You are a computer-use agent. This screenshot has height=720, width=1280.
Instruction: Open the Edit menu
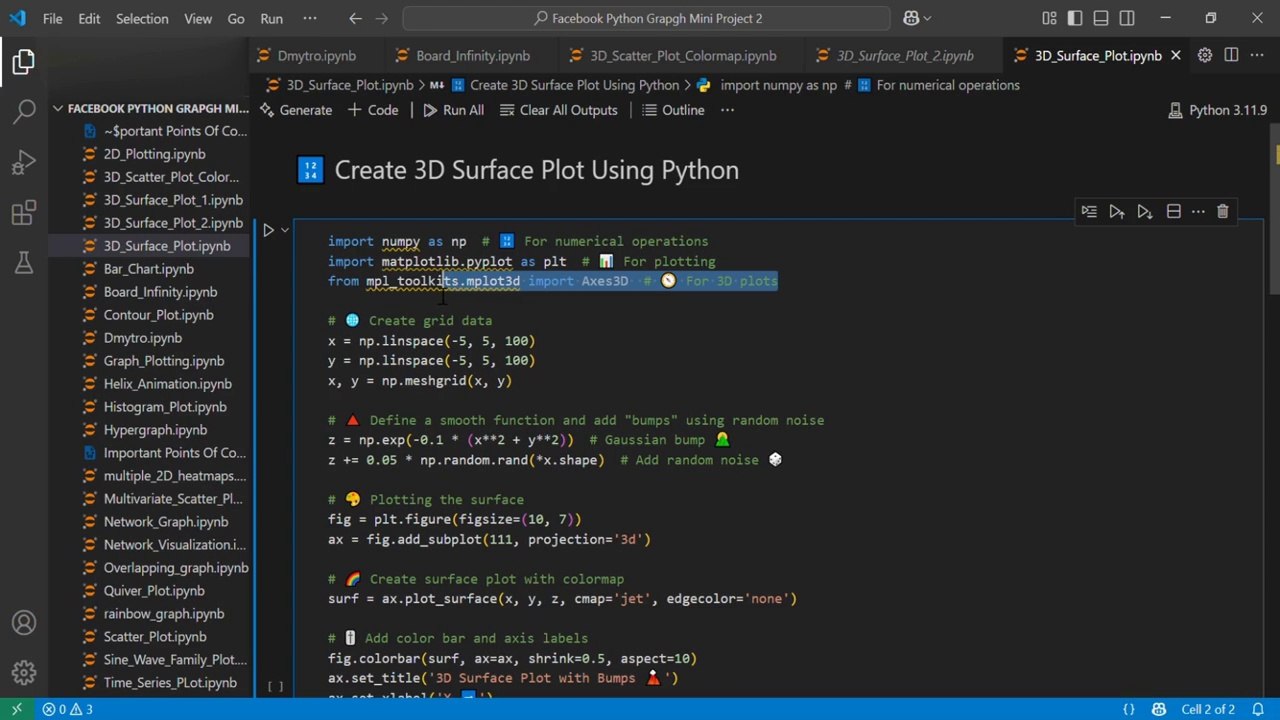click(89, 18)
